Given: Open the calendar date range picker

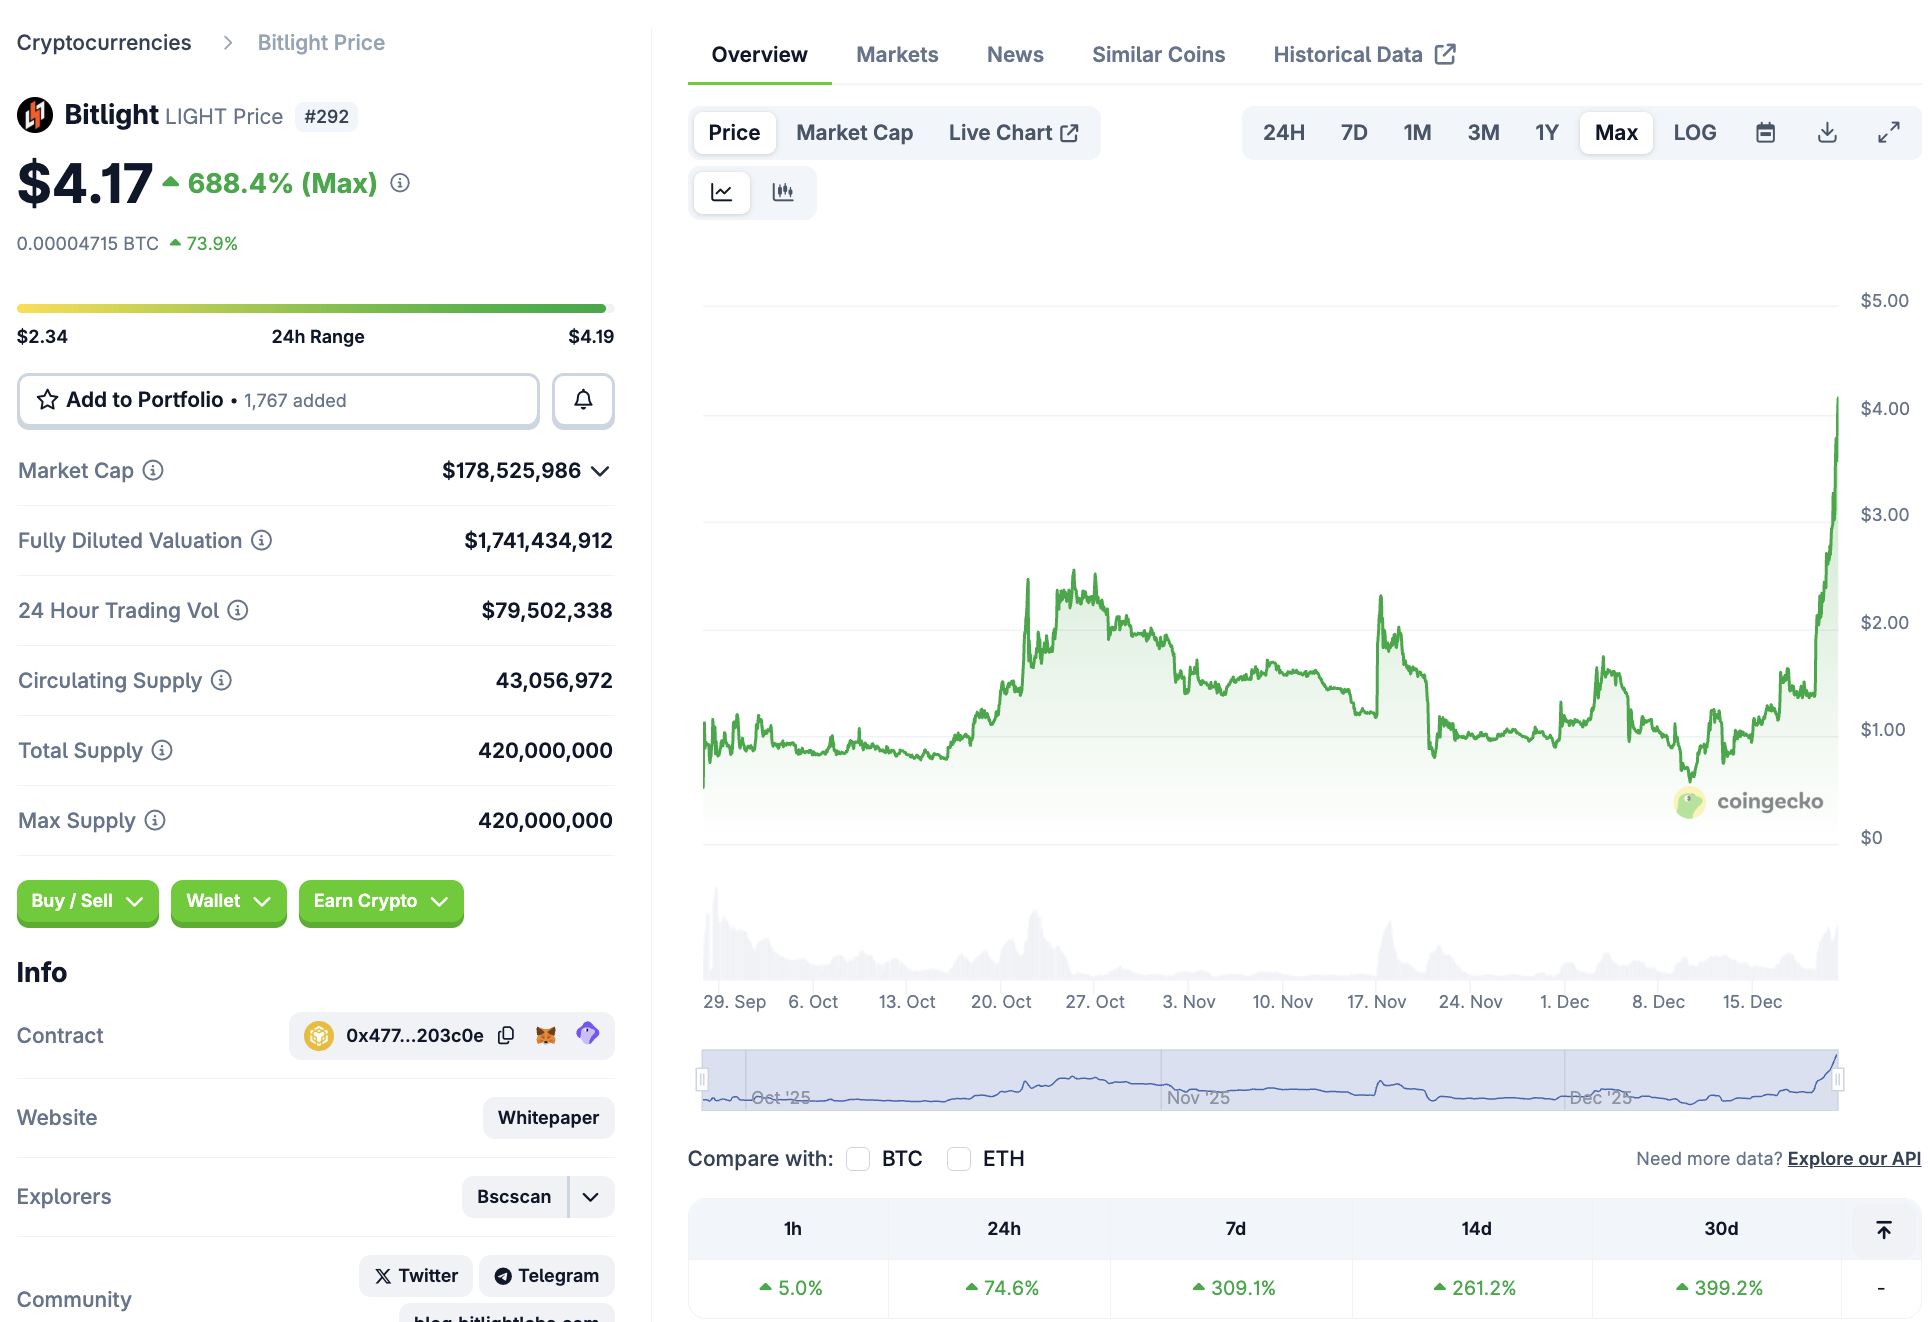Looking at the screenshot, I should [1765, 133].
